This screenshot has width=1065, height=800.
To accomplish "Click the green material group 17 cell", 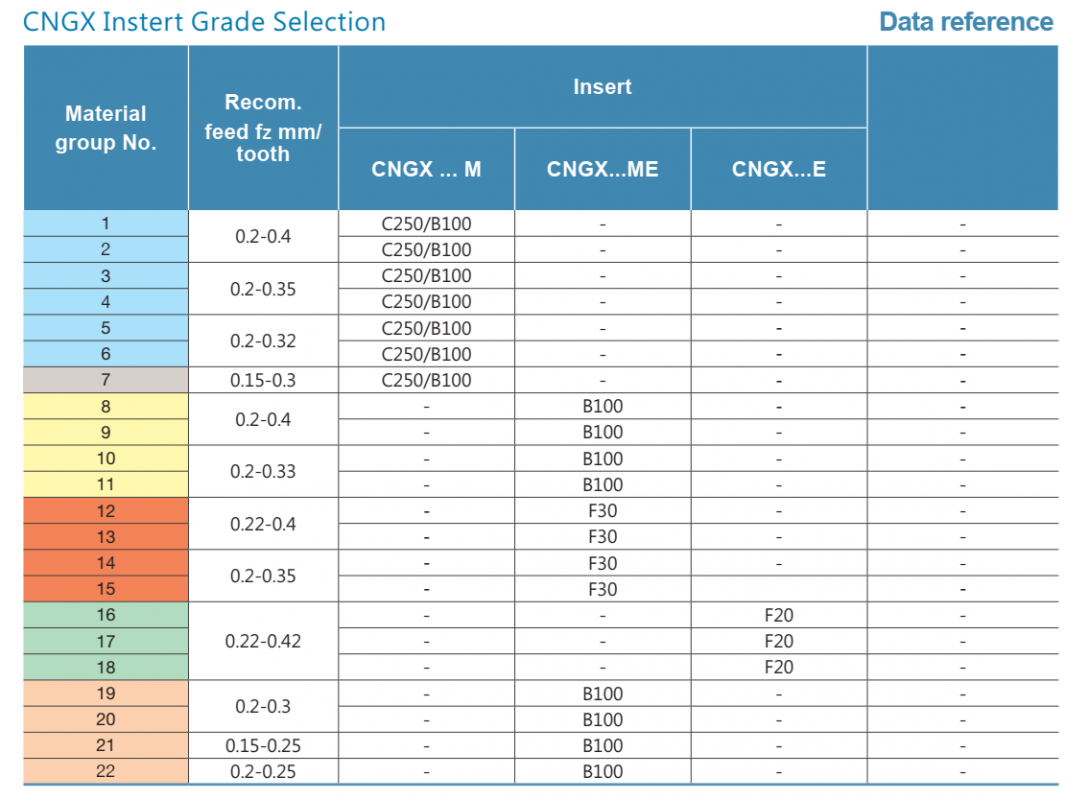I will tap(106, 641).
